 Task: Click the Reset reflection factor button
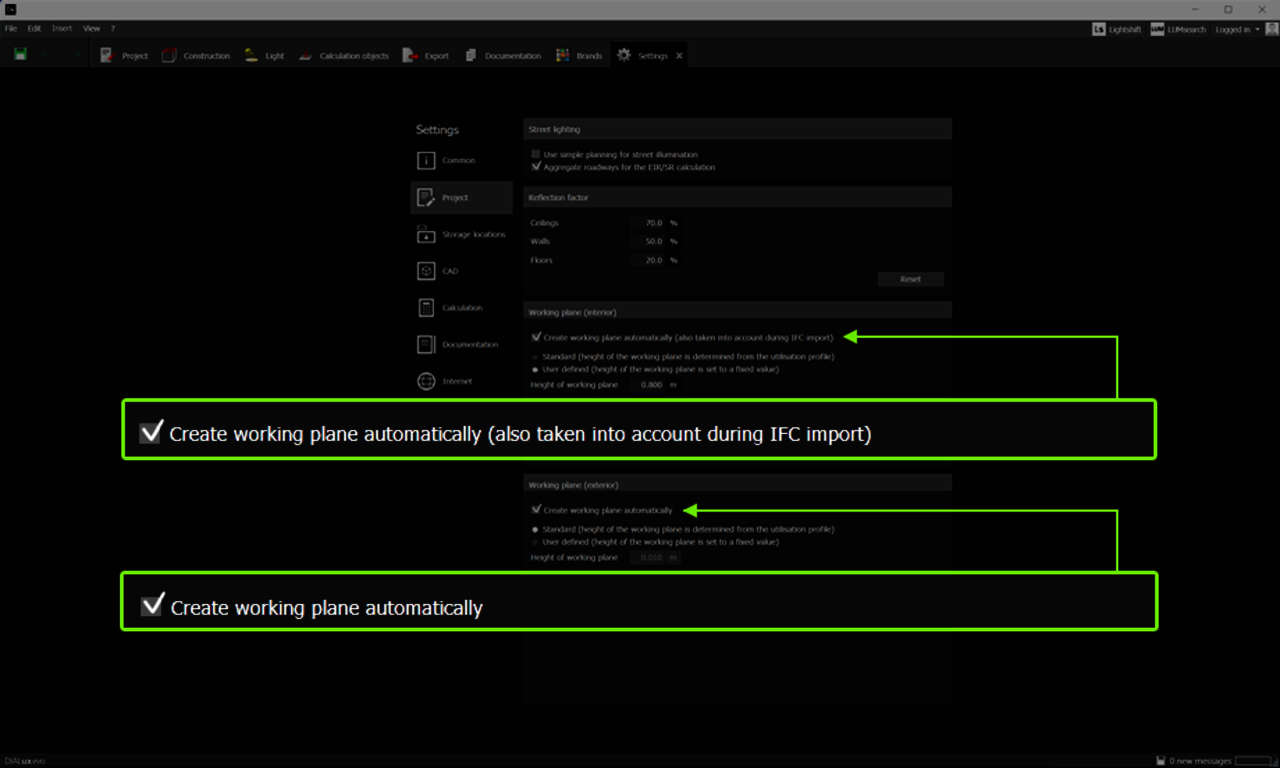tap(910, 279)
